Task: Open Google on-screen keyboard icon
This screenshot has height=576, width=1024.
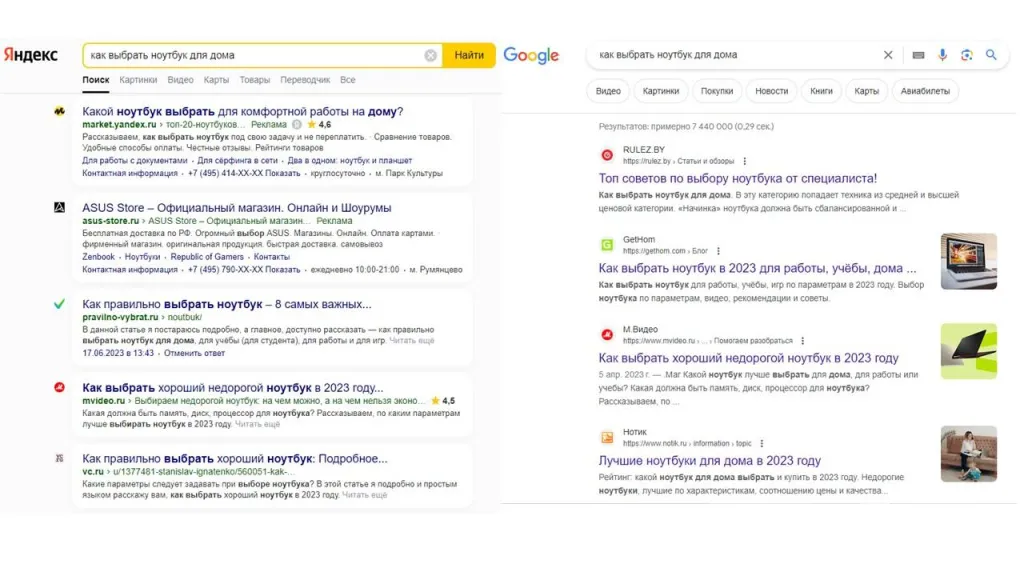Action: pos(918,55)
